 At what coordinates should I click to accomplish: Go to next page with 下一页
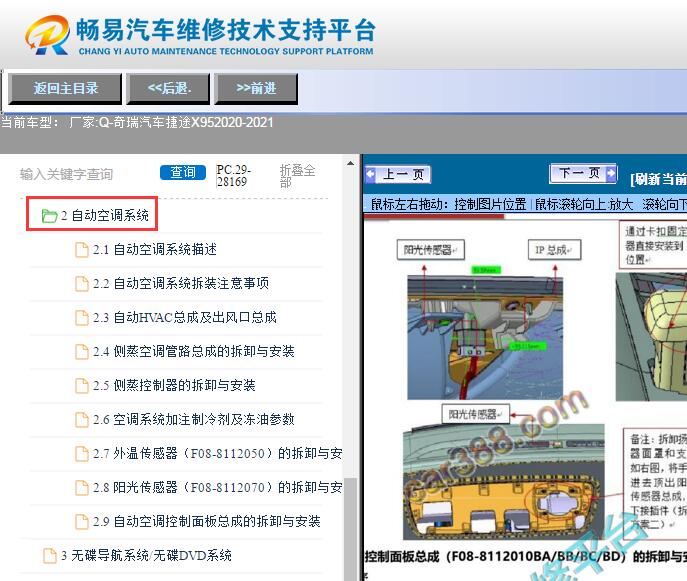583,174
